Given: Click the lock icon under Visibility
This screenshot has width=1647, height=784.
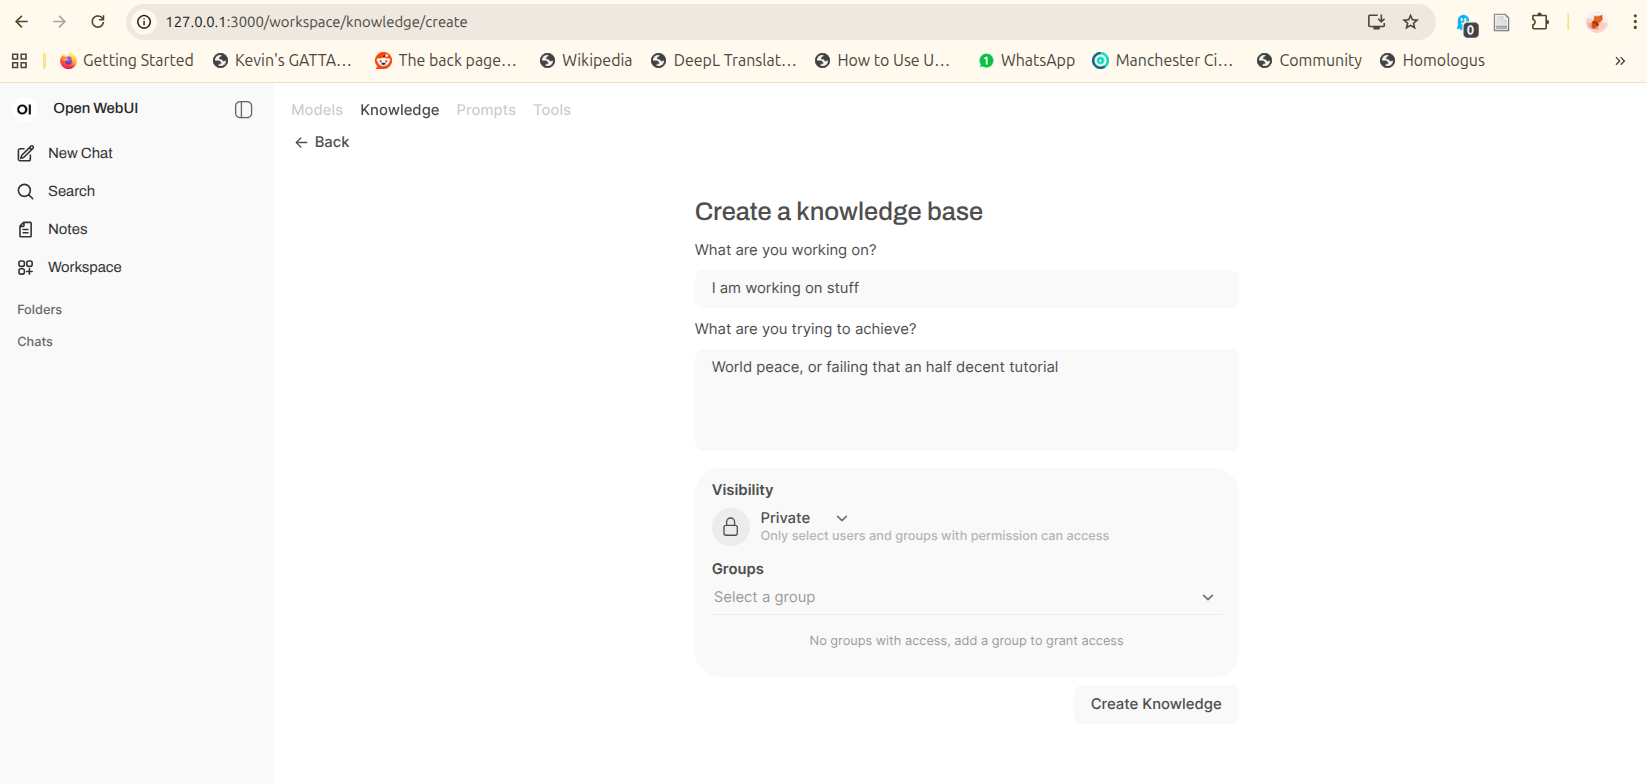Looking at the screenshot, I should pos(731,527).
